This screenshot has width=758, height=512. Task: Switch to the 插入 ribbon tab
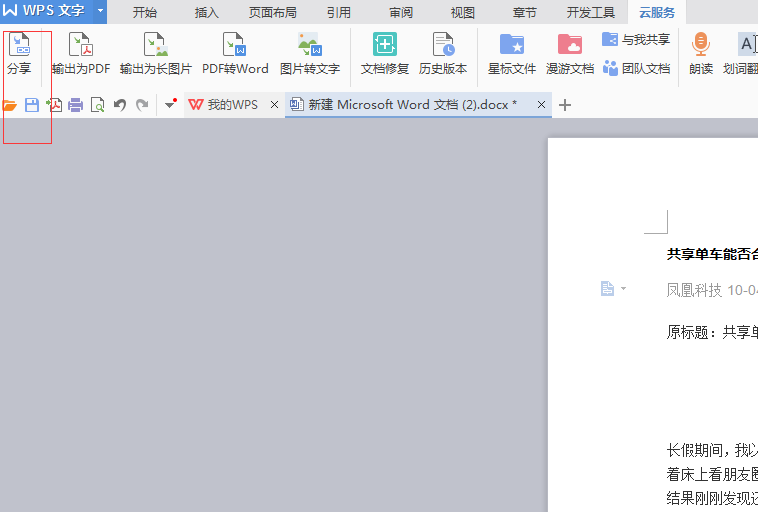click(207, 13)
